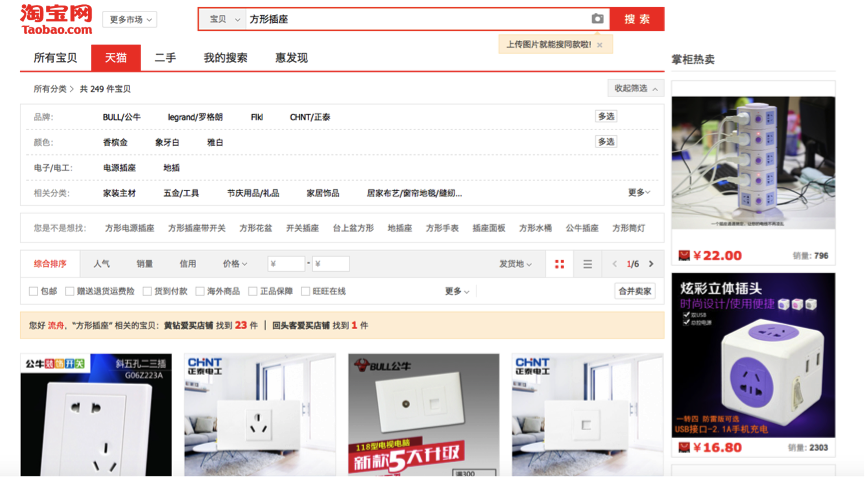Check the 包邮 free shipping checkbox
This screenshot has height=477, width=865.
pos(33,291)
